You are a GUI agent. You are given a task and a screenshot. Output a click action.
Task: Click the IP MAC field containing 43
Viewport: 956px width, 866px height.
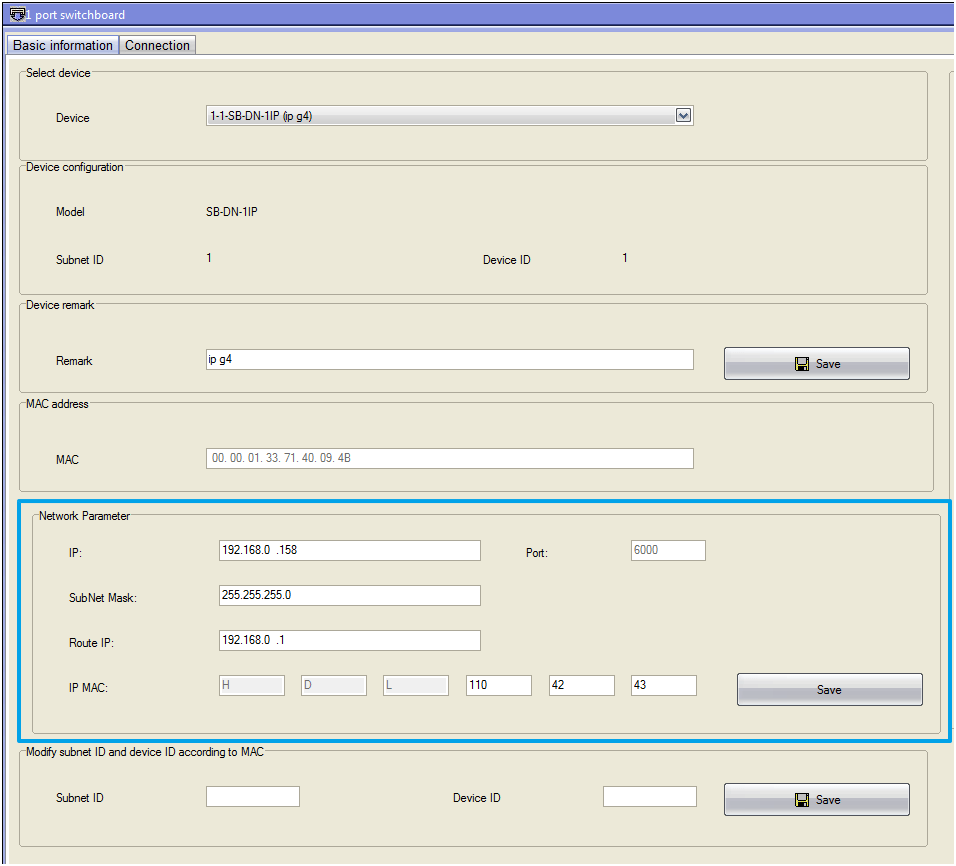(663, 685)
